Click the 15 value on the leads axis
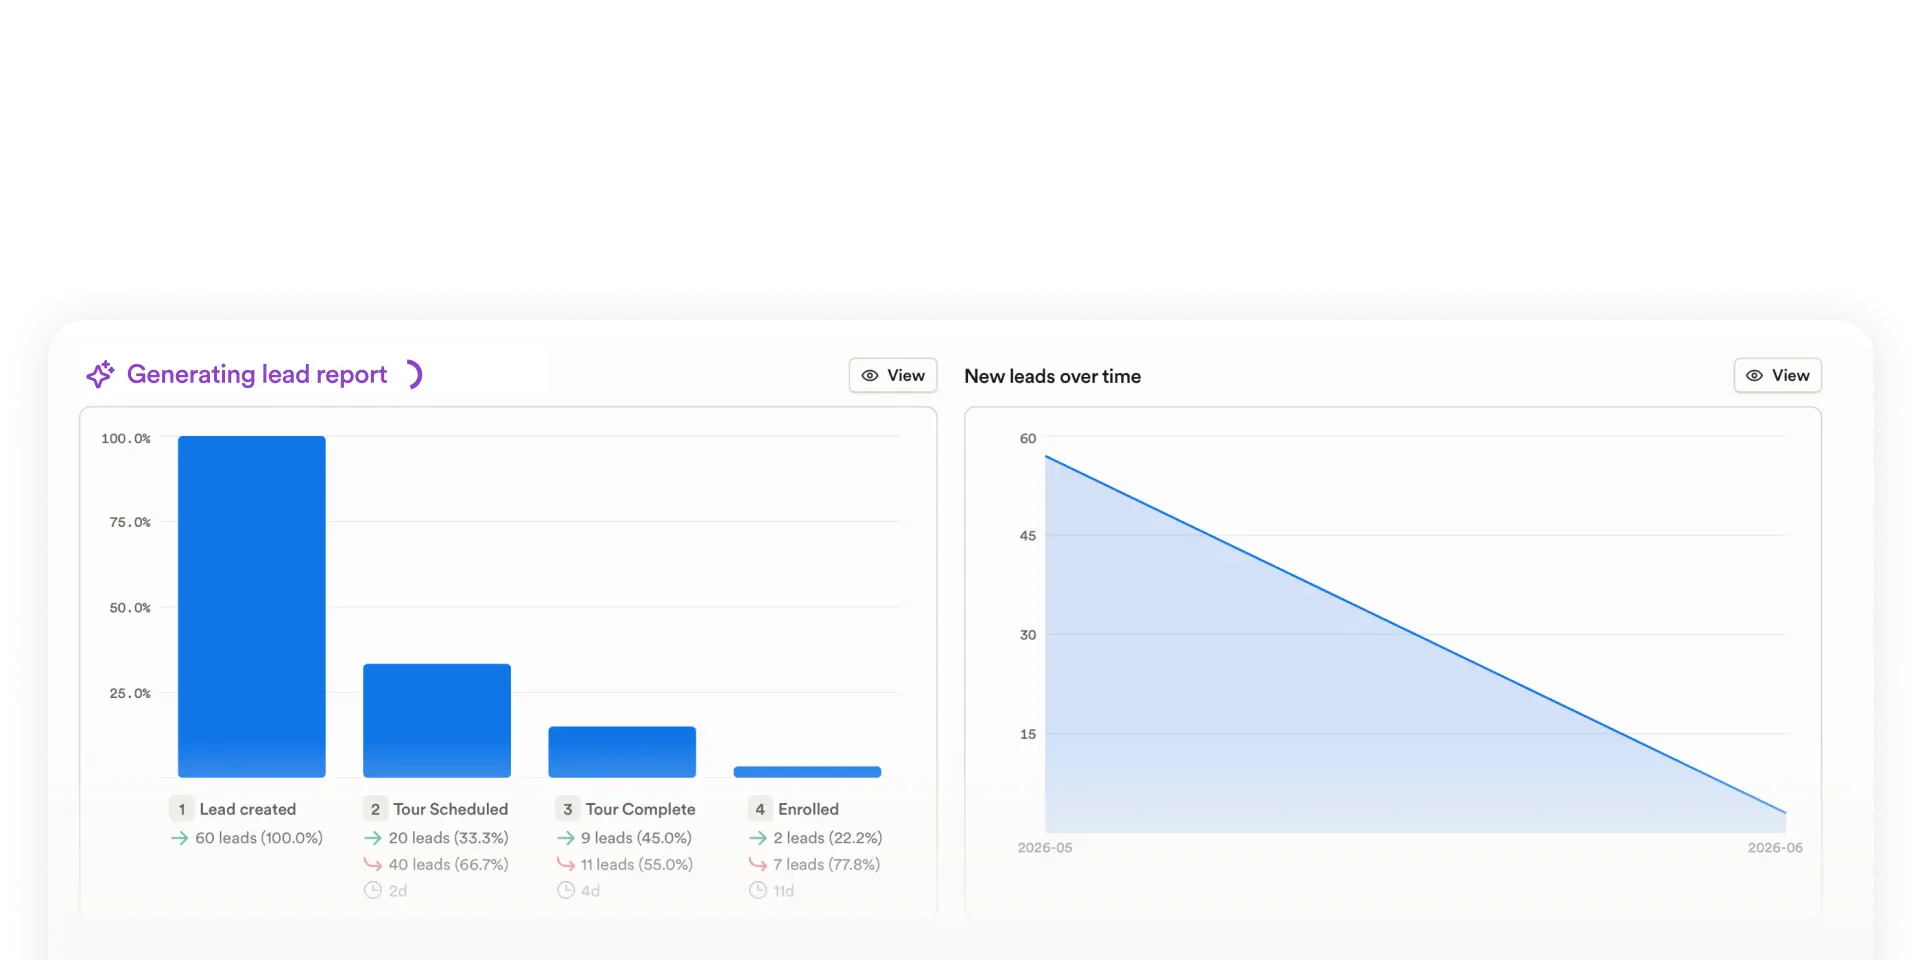1920x960 pixels. (1028, 734)
